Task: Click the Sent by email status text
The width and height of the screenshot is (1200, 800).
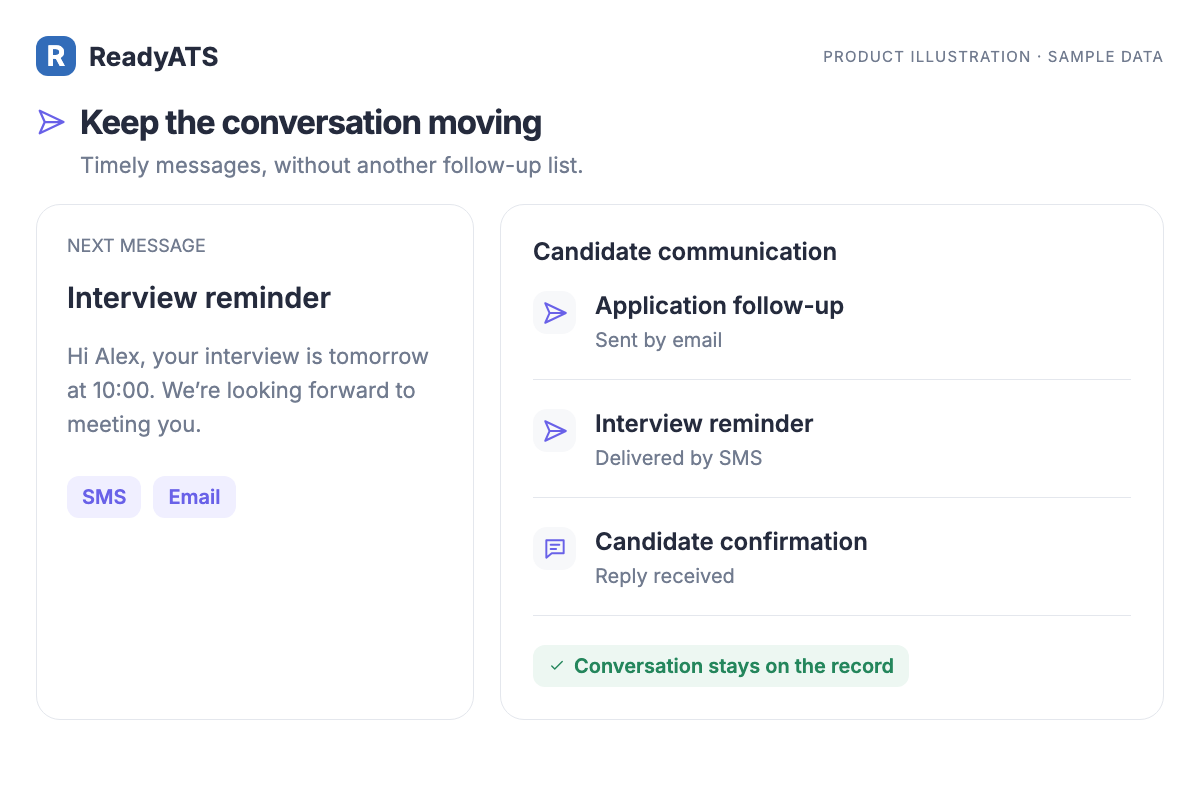Action: (659, 340)
